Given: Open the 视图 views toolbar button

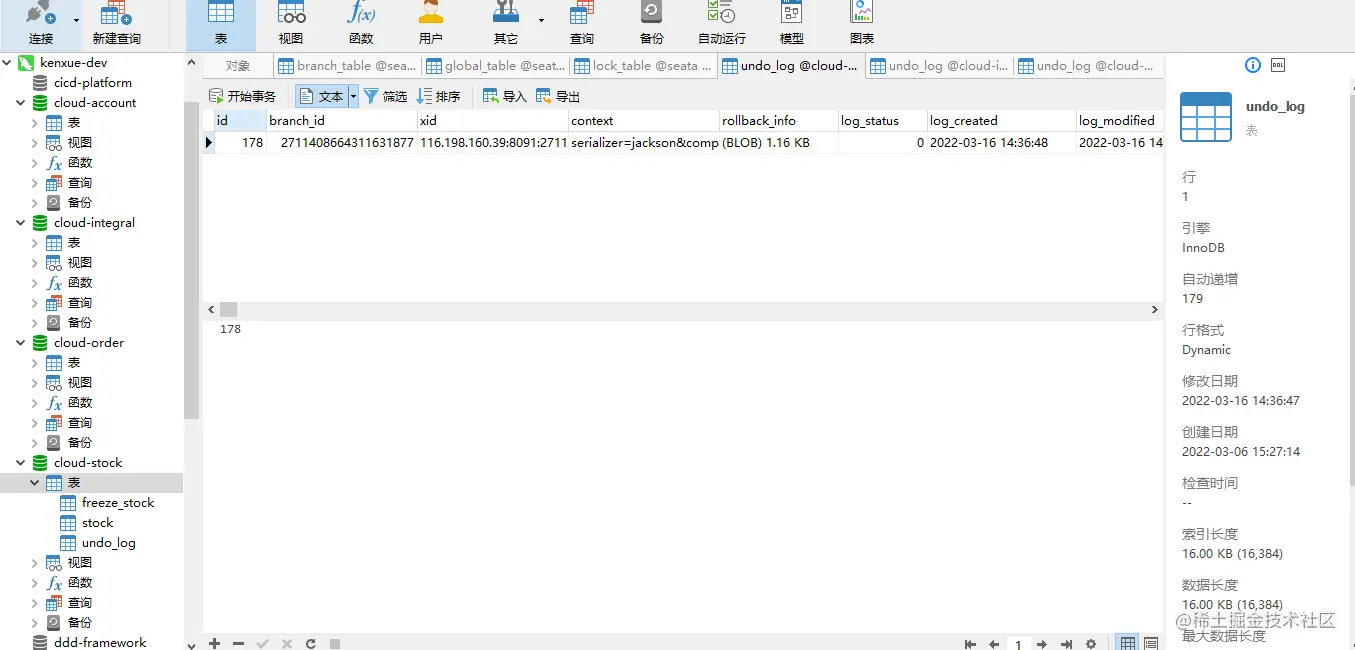Looking at the screenshot, I should [x=291, y=24].
